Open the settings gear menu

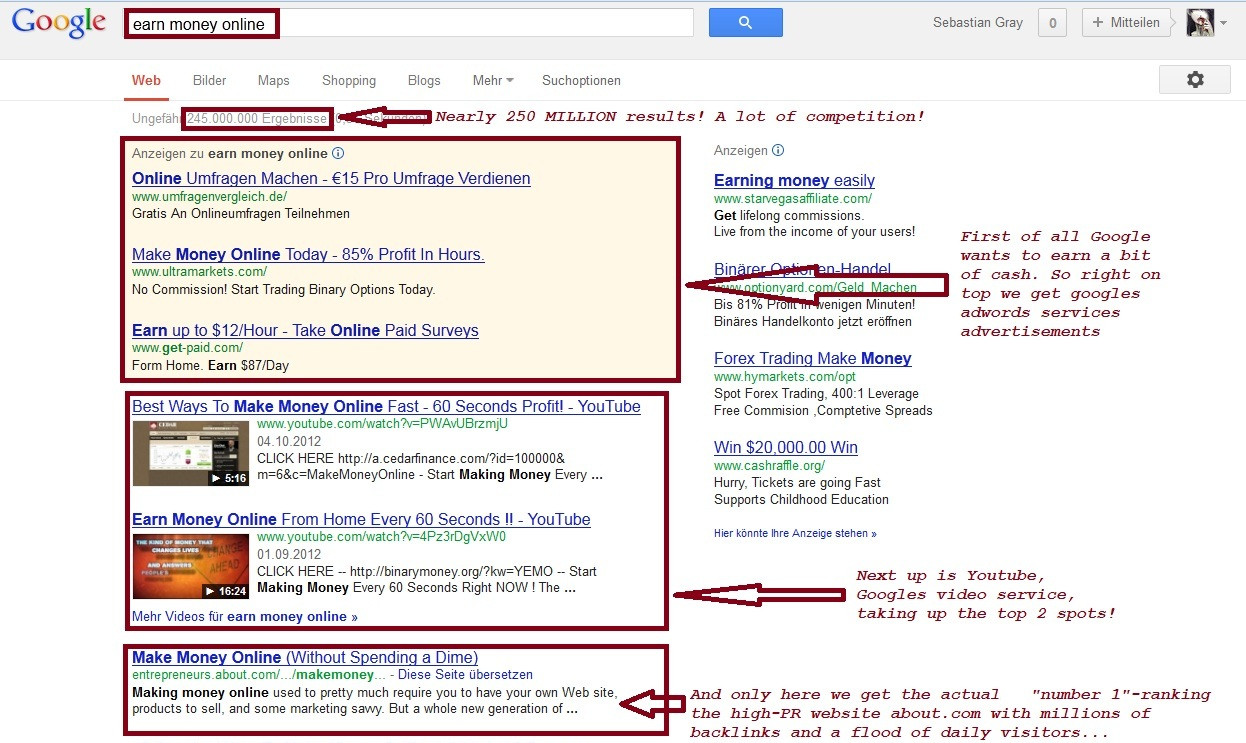(x=1194, y=80)
